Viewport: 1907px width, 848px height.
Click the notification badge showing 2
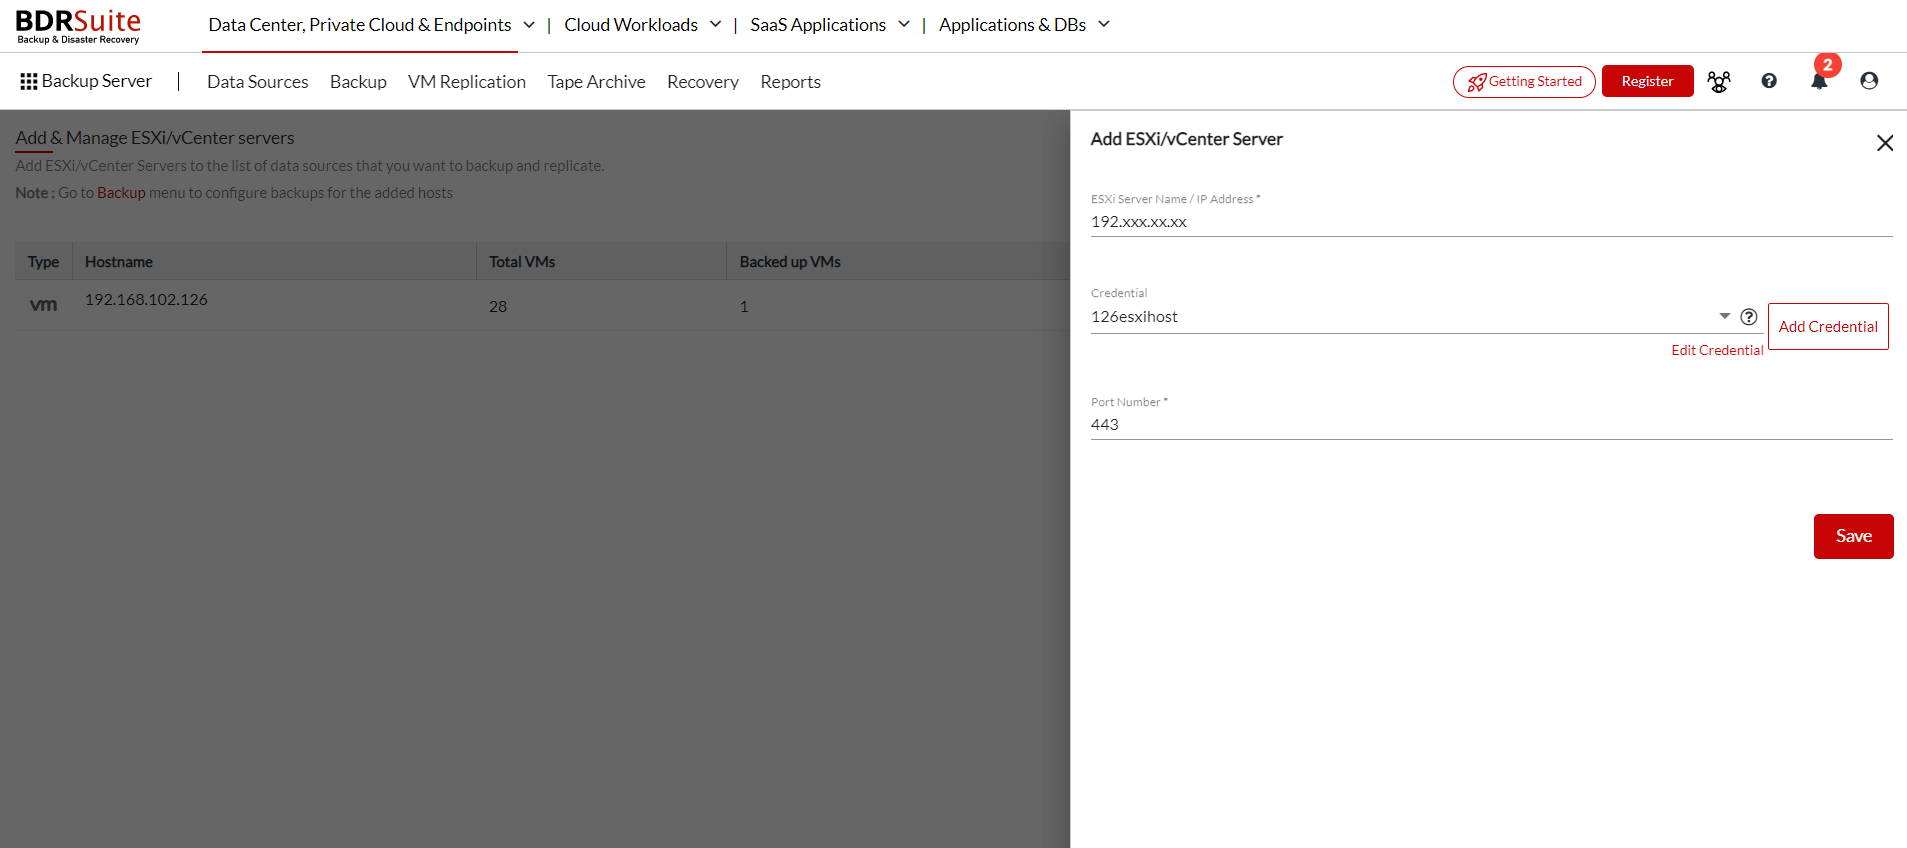tap(1828, 65)
